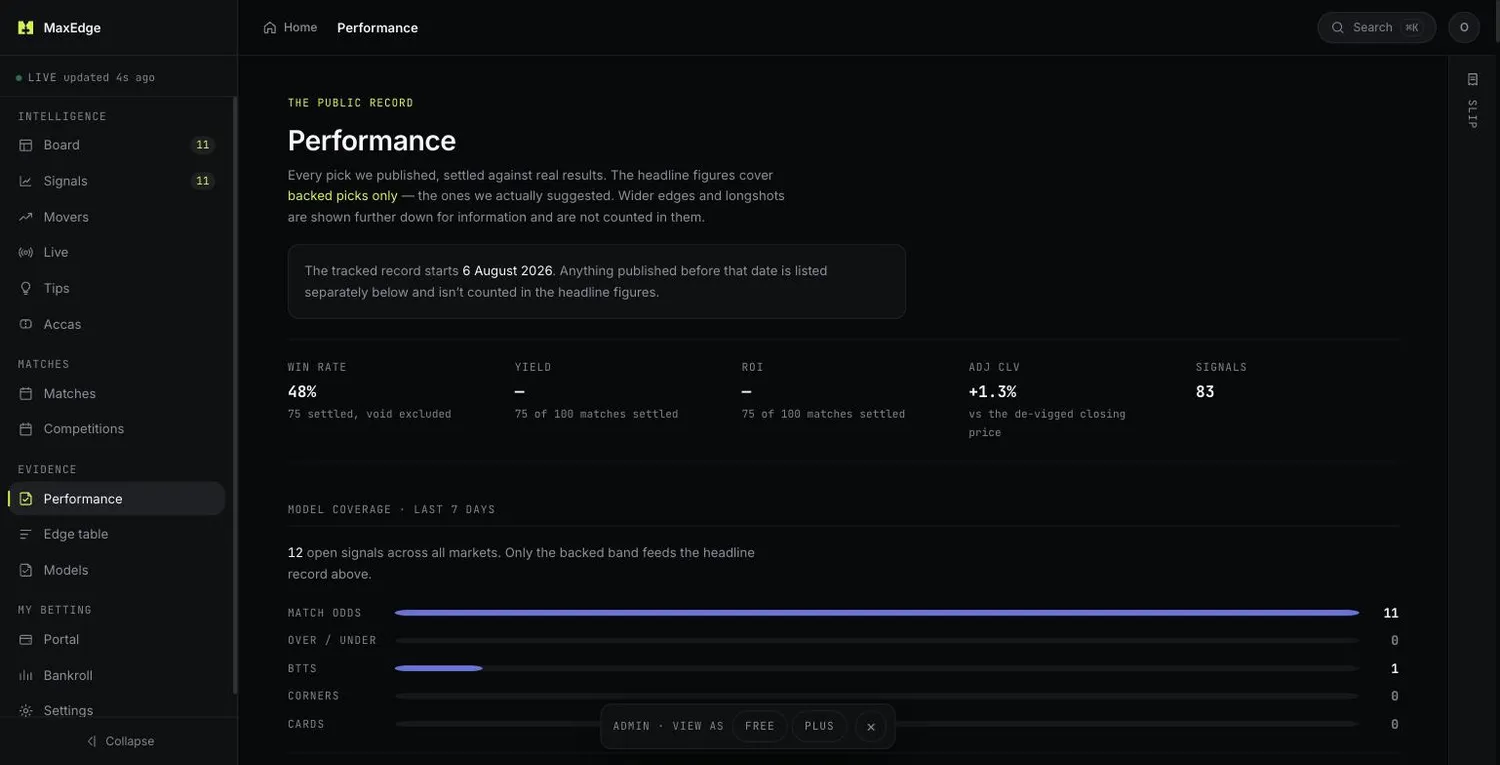
Task: Click the MaxEdge logo icon
Action: [26, 28]
